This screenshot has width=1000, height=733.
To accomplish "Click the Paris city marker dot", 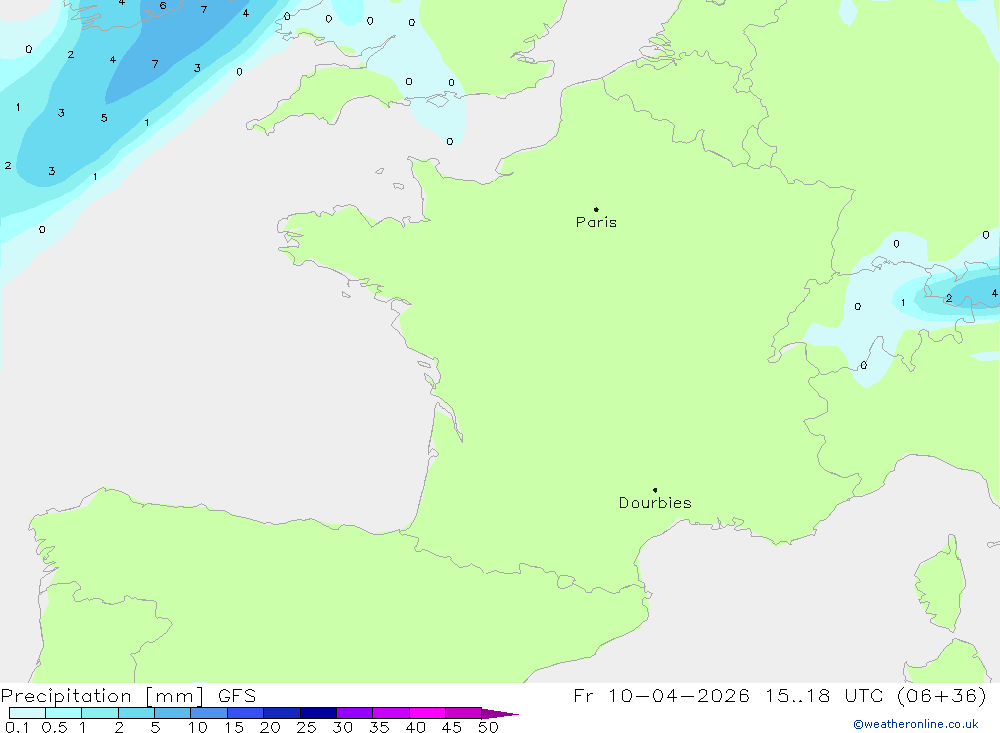I will coord(596,209).
